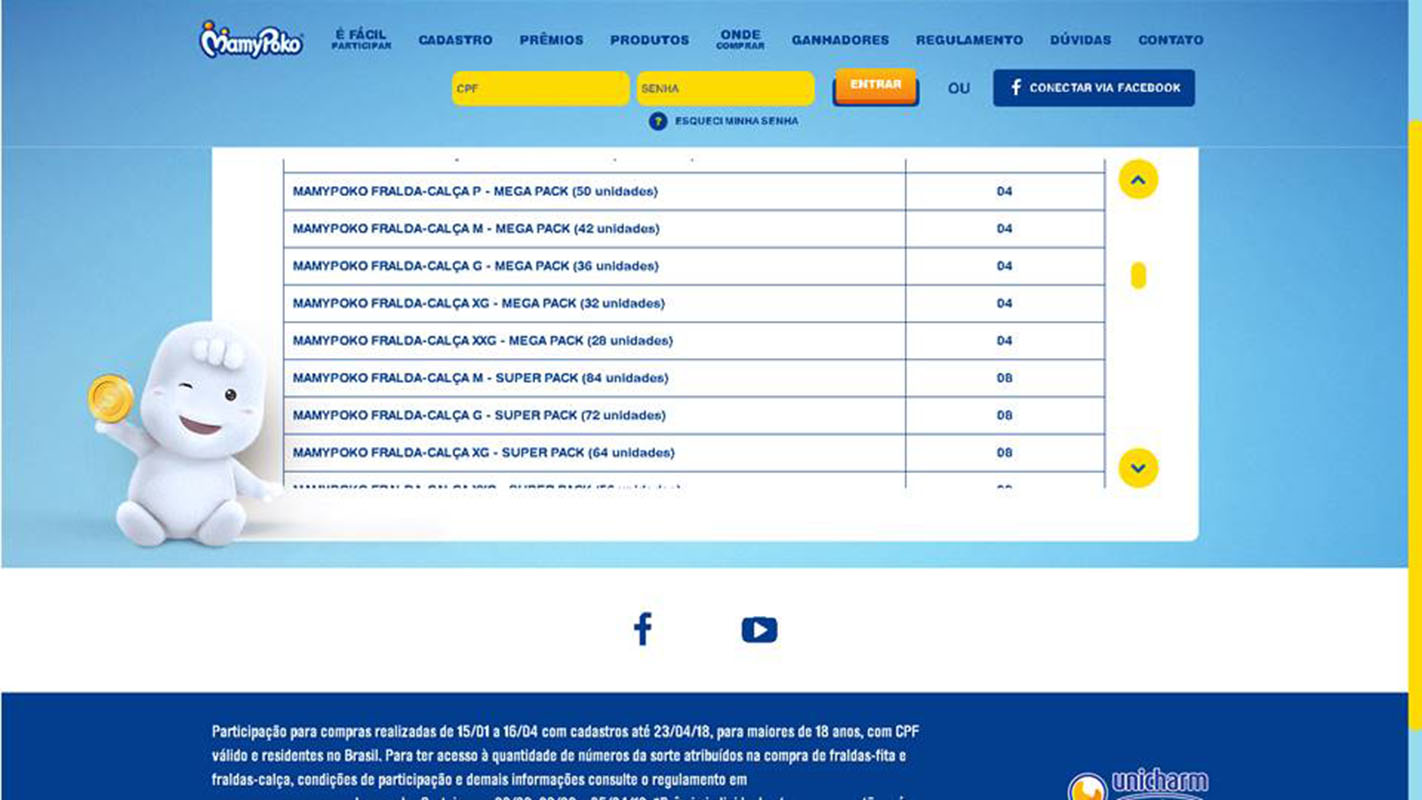Click value 04 in P Mega Pack row
Screen dimensions: 1422x800
point(1005,191)
